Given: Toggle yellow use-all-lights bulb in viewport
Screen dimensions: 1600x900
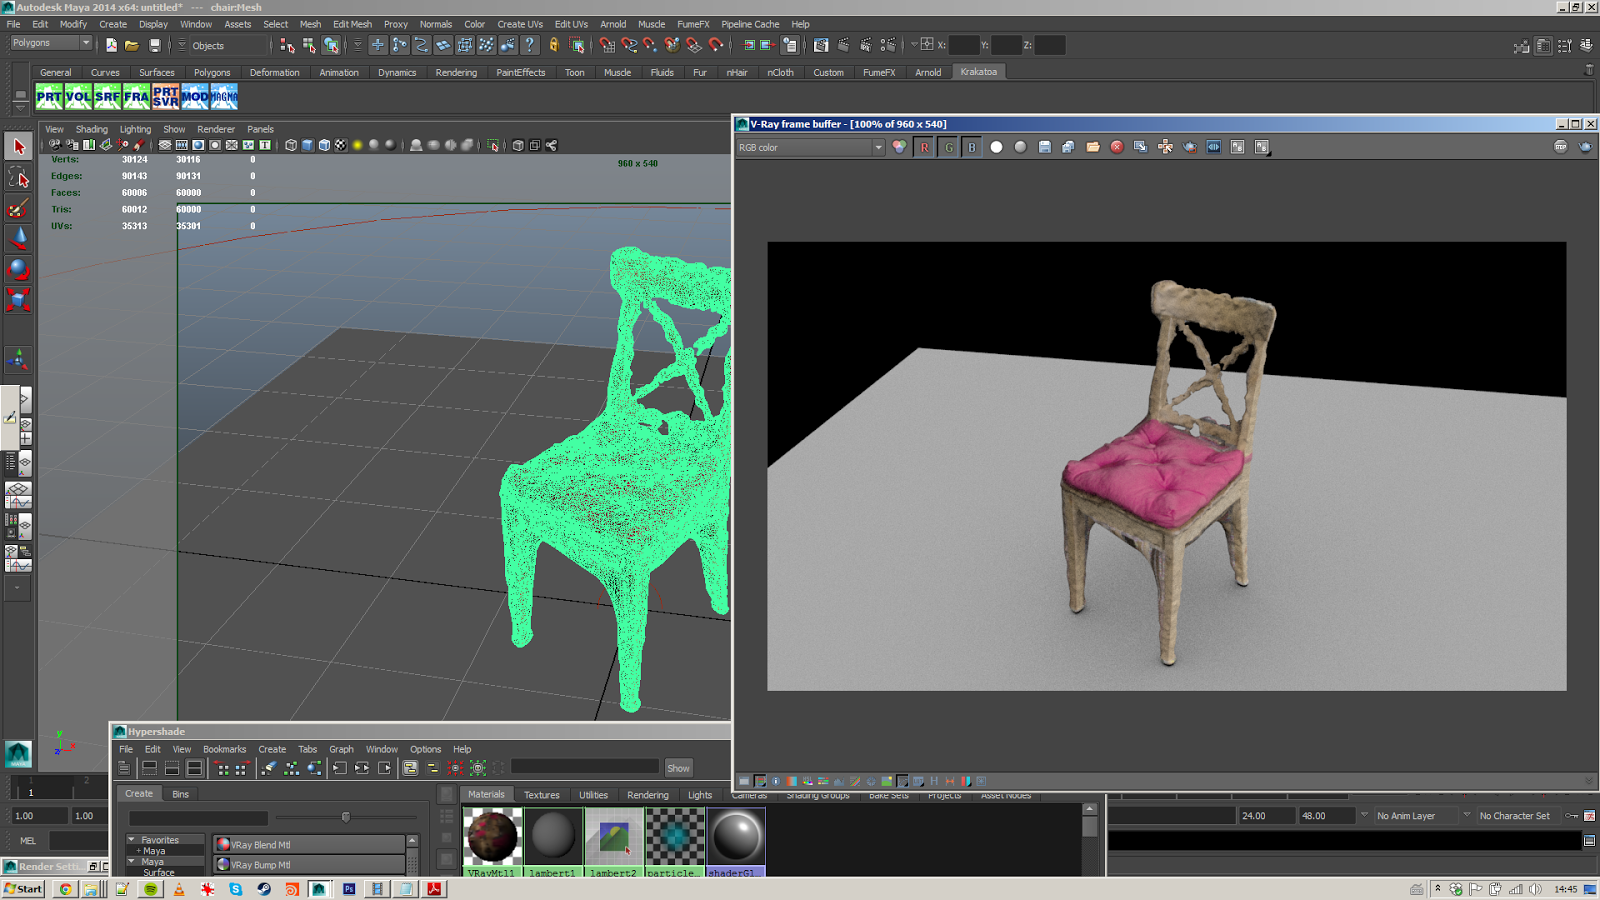Looking at the screenshot, I should (x=357, y=145).
